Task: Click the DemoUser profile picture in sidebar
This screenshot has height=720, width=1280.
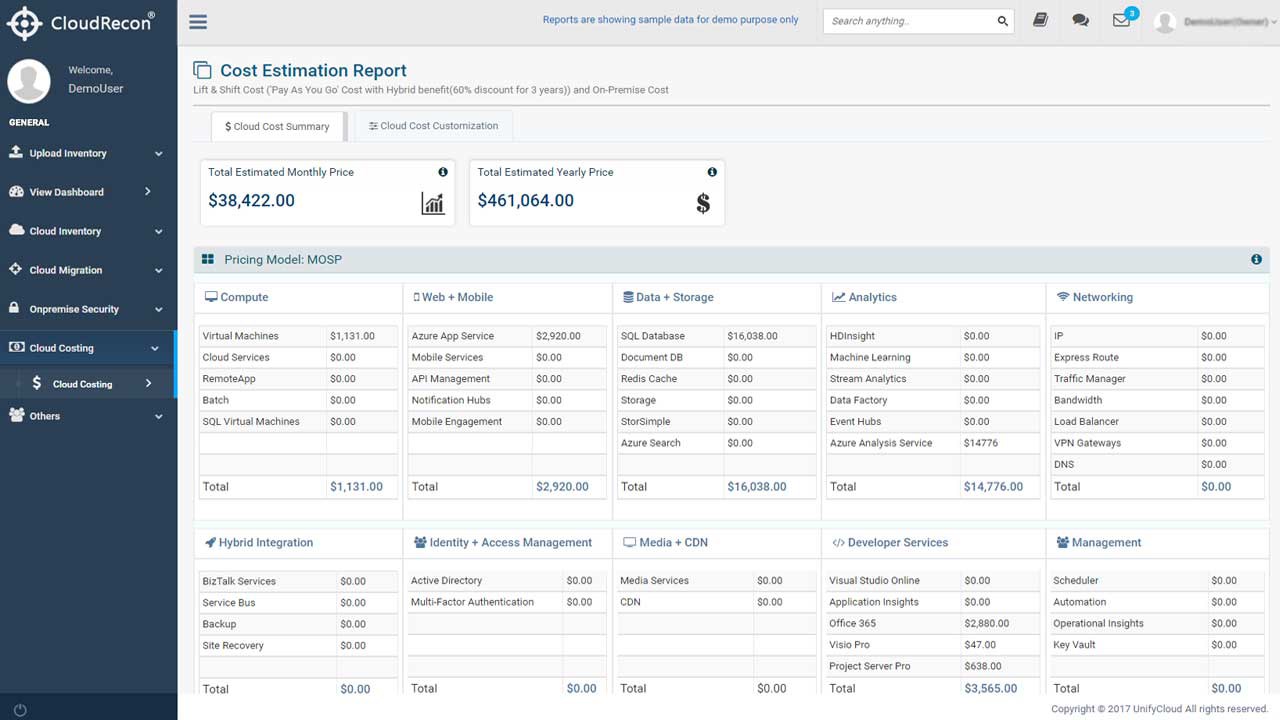Action: tap(29, 81)
